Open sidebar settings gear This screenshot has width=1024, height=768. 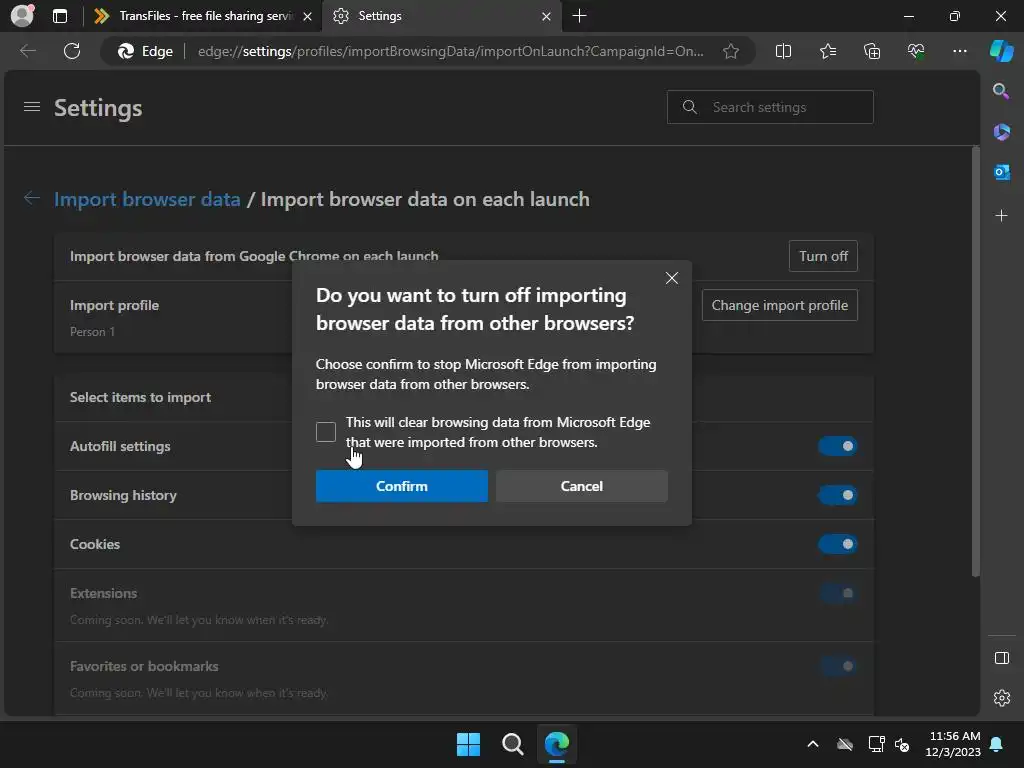pos(1001,698)
